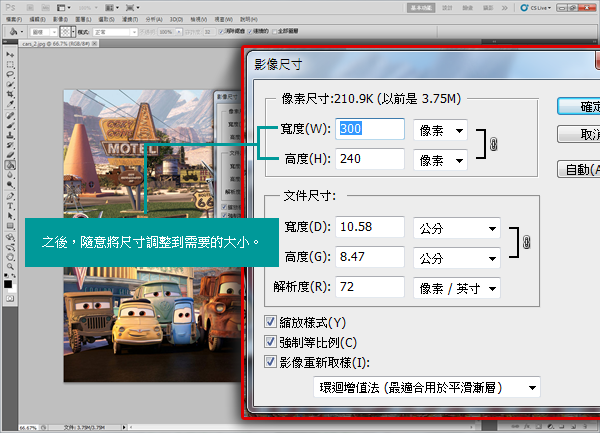Select the Crop tool
This screenshot has width=600, height=433.
pos(10,94)
